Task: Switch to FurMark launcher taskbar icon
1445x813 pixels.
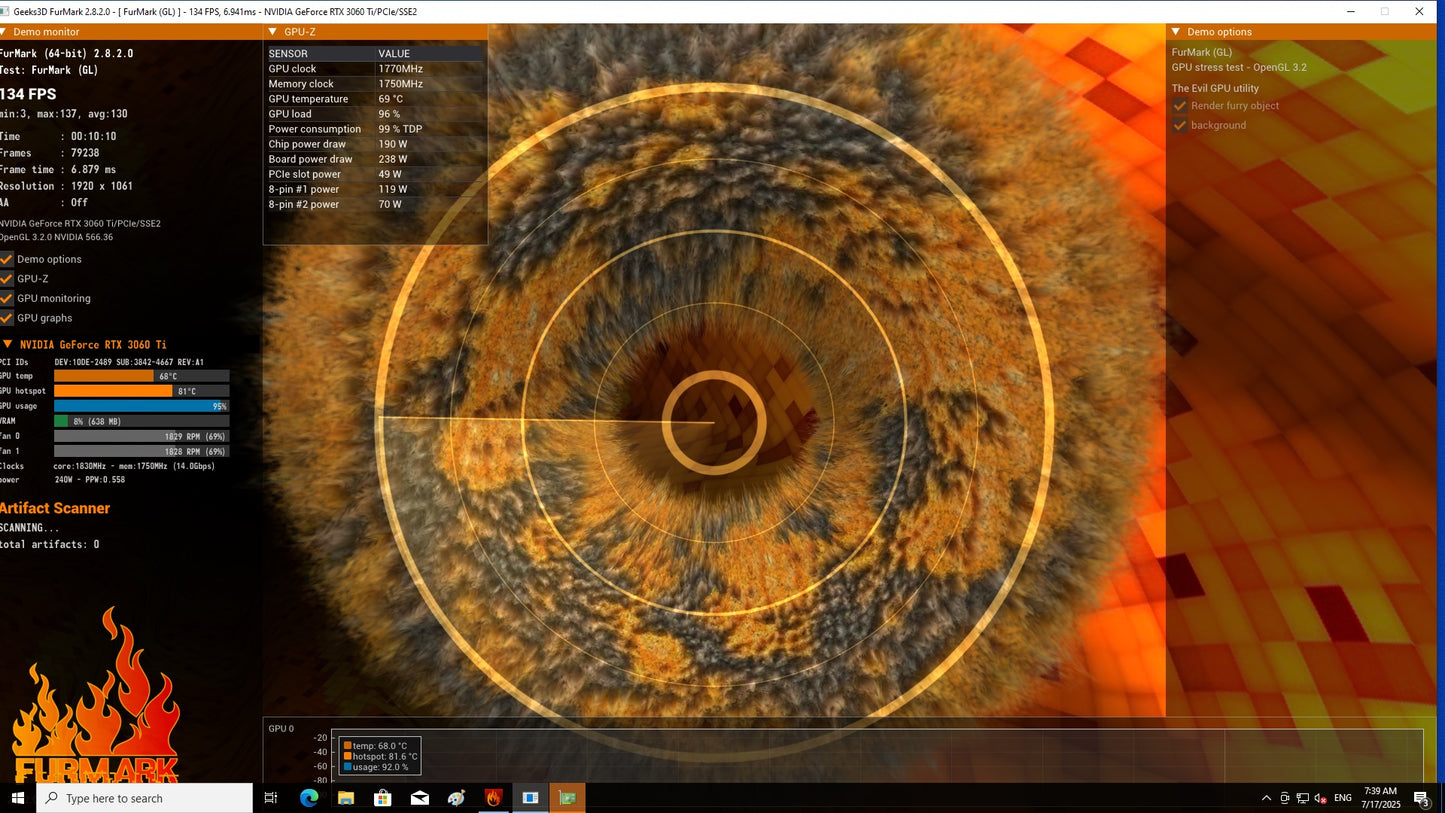Action: [493, 798]
